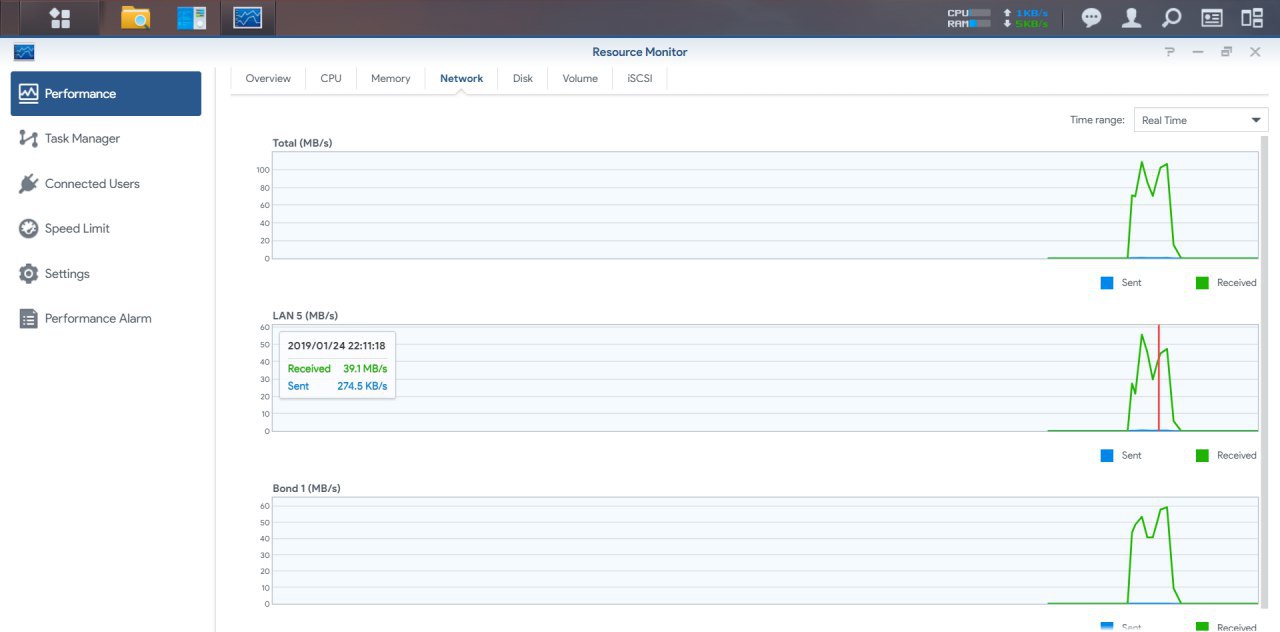
Task: Switch to the iSCSI tab
Action: pyautogui.click(x=640, y=78)
